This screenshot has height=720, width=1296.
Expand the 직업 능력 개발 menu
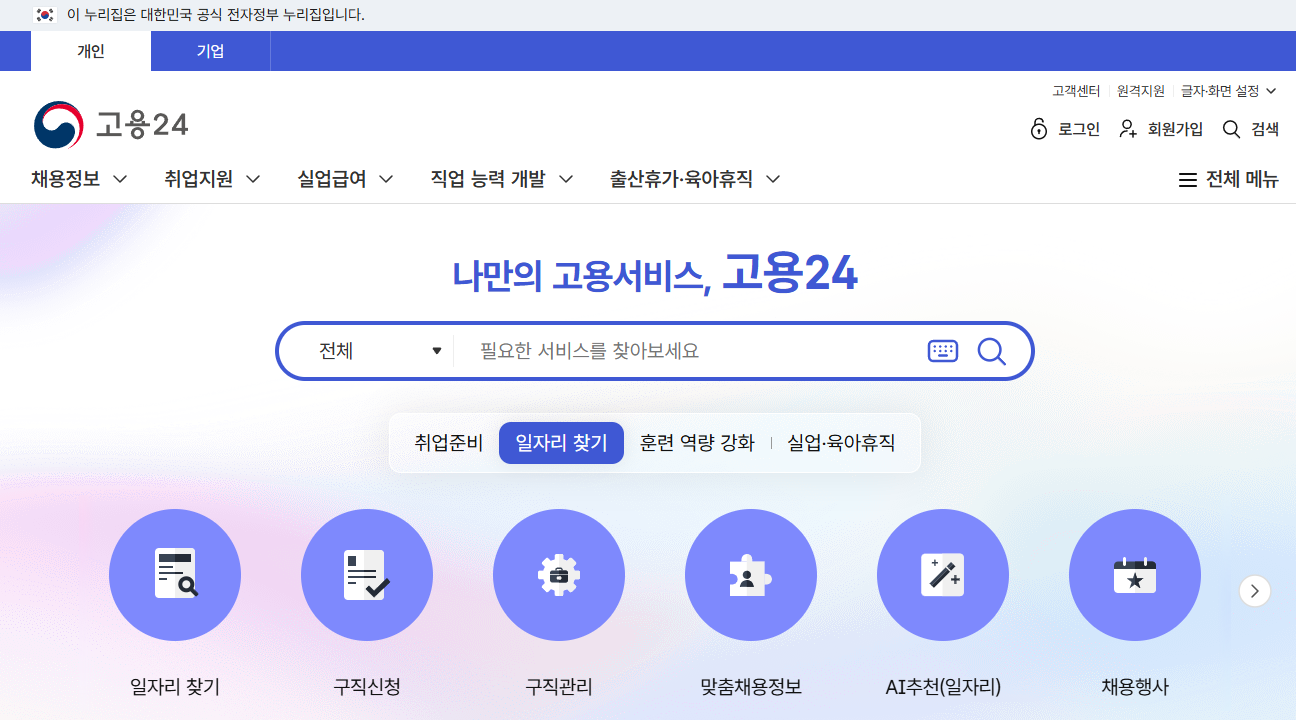tap(502, 179)
